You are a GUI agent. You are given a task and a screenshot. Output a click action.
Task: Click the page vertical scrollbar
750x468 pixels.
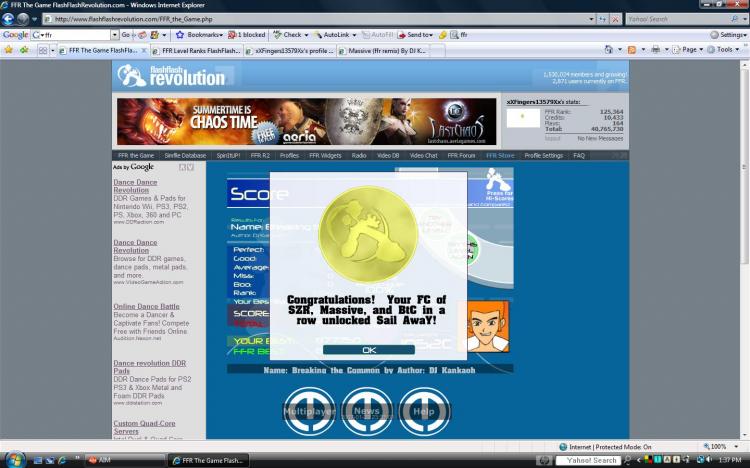pos(745,249)
